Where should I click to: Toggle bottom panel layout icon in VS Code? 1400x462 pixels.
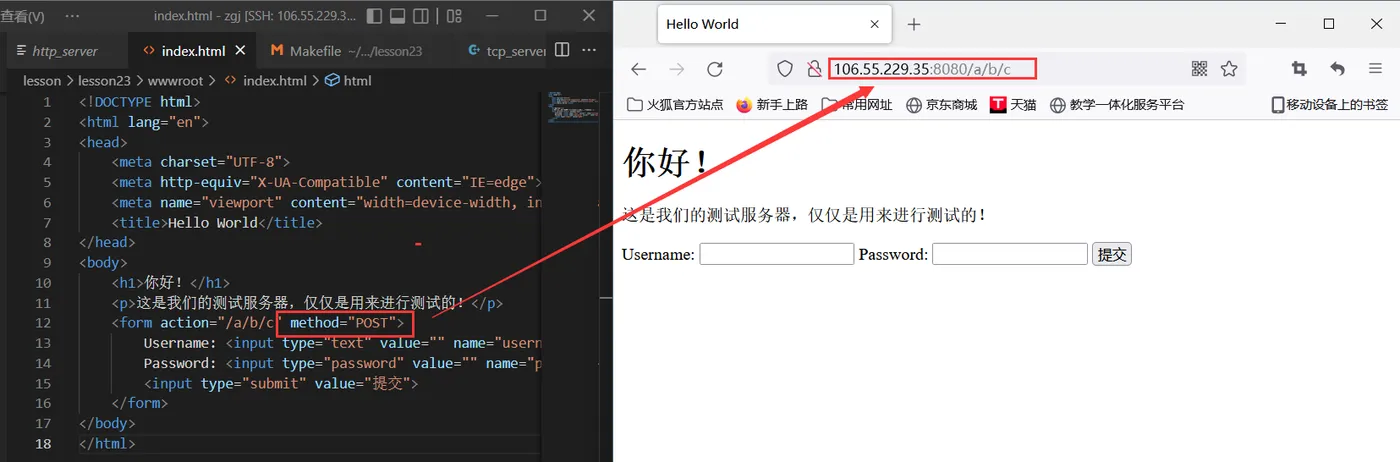397,16
